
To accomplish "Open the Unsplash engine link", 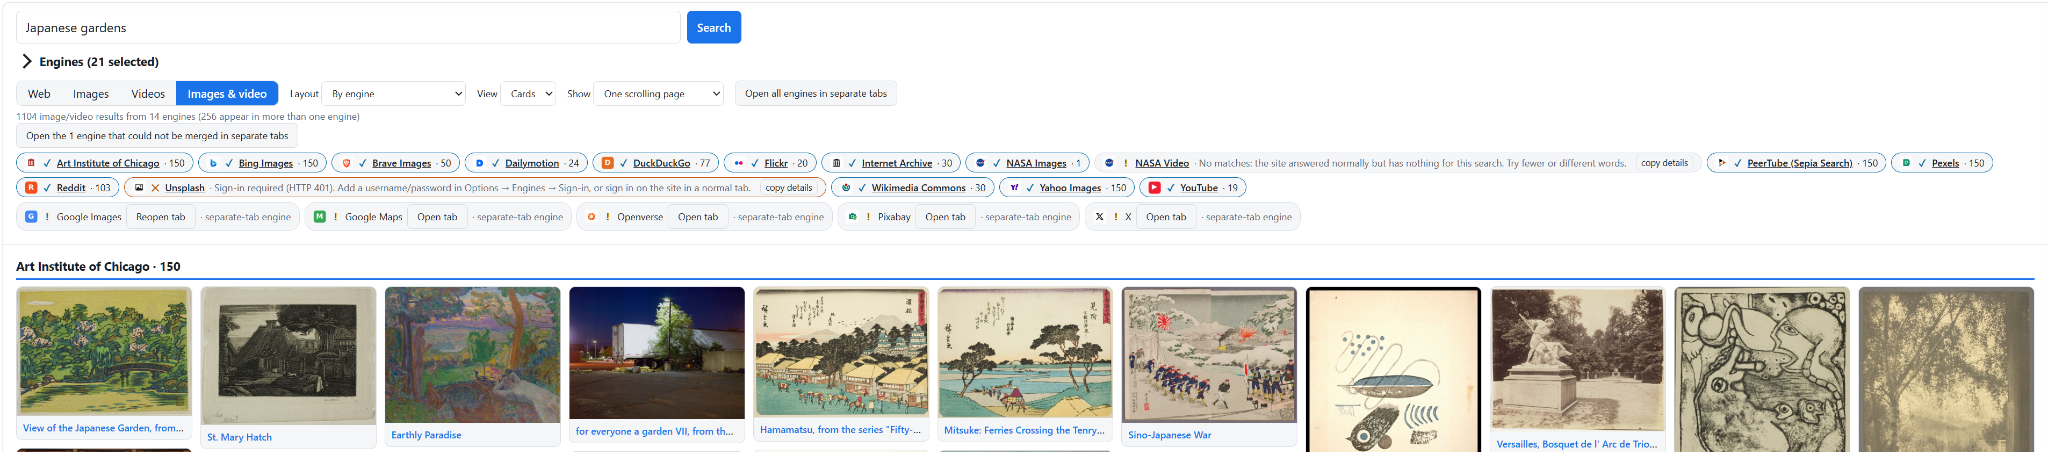I will (x=185, y=187).
